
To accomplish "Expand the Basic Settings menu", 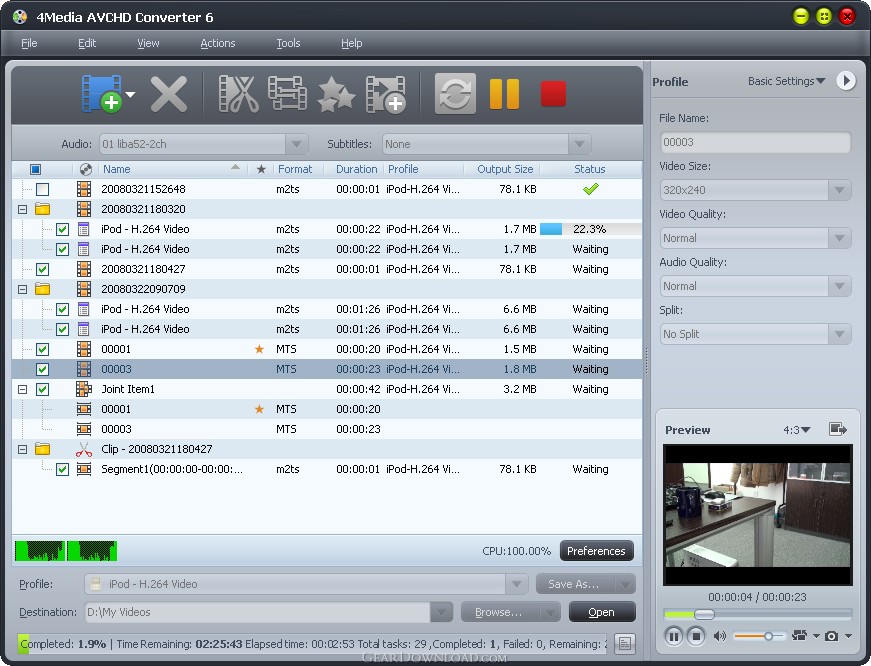I will click(x=786, y=81).
